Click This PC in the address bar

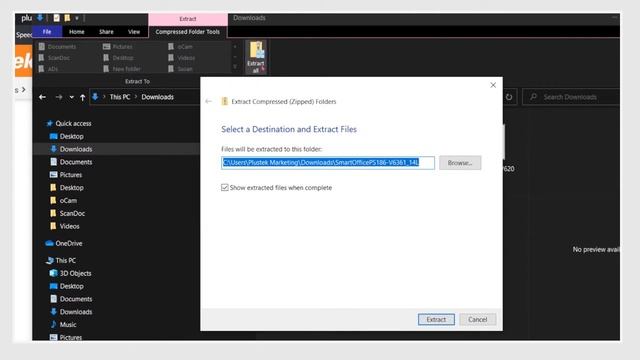pyautogui.click(x=120, y=97)
